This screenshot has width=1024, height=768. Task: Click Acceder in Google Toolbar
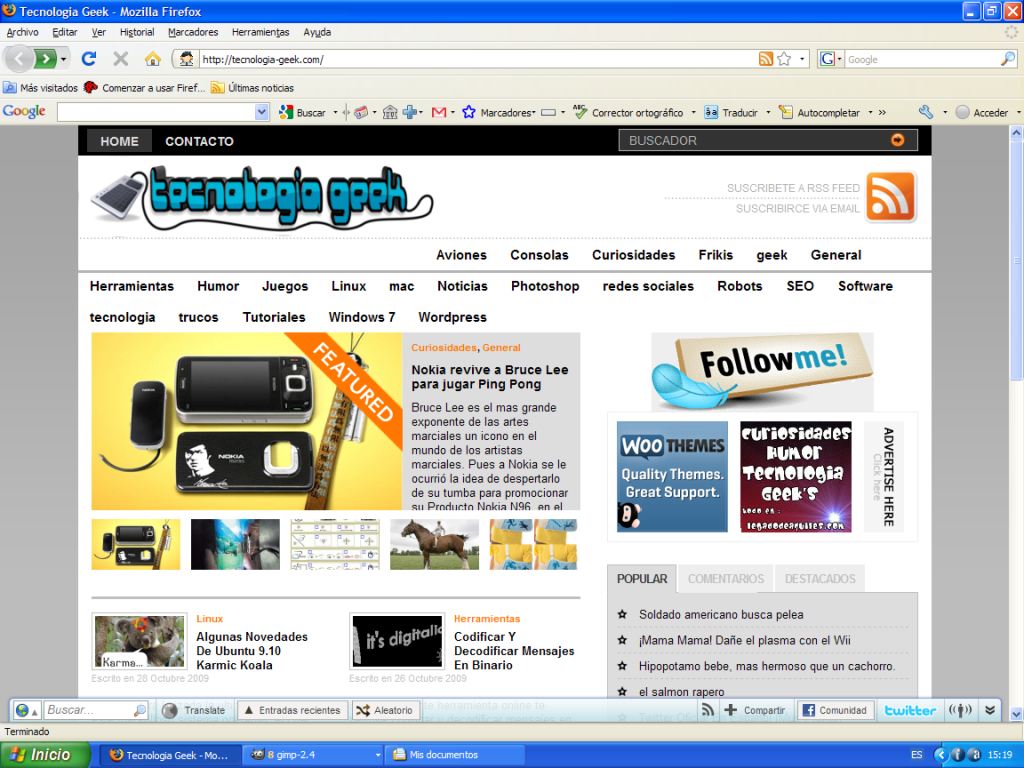[982, 112]
